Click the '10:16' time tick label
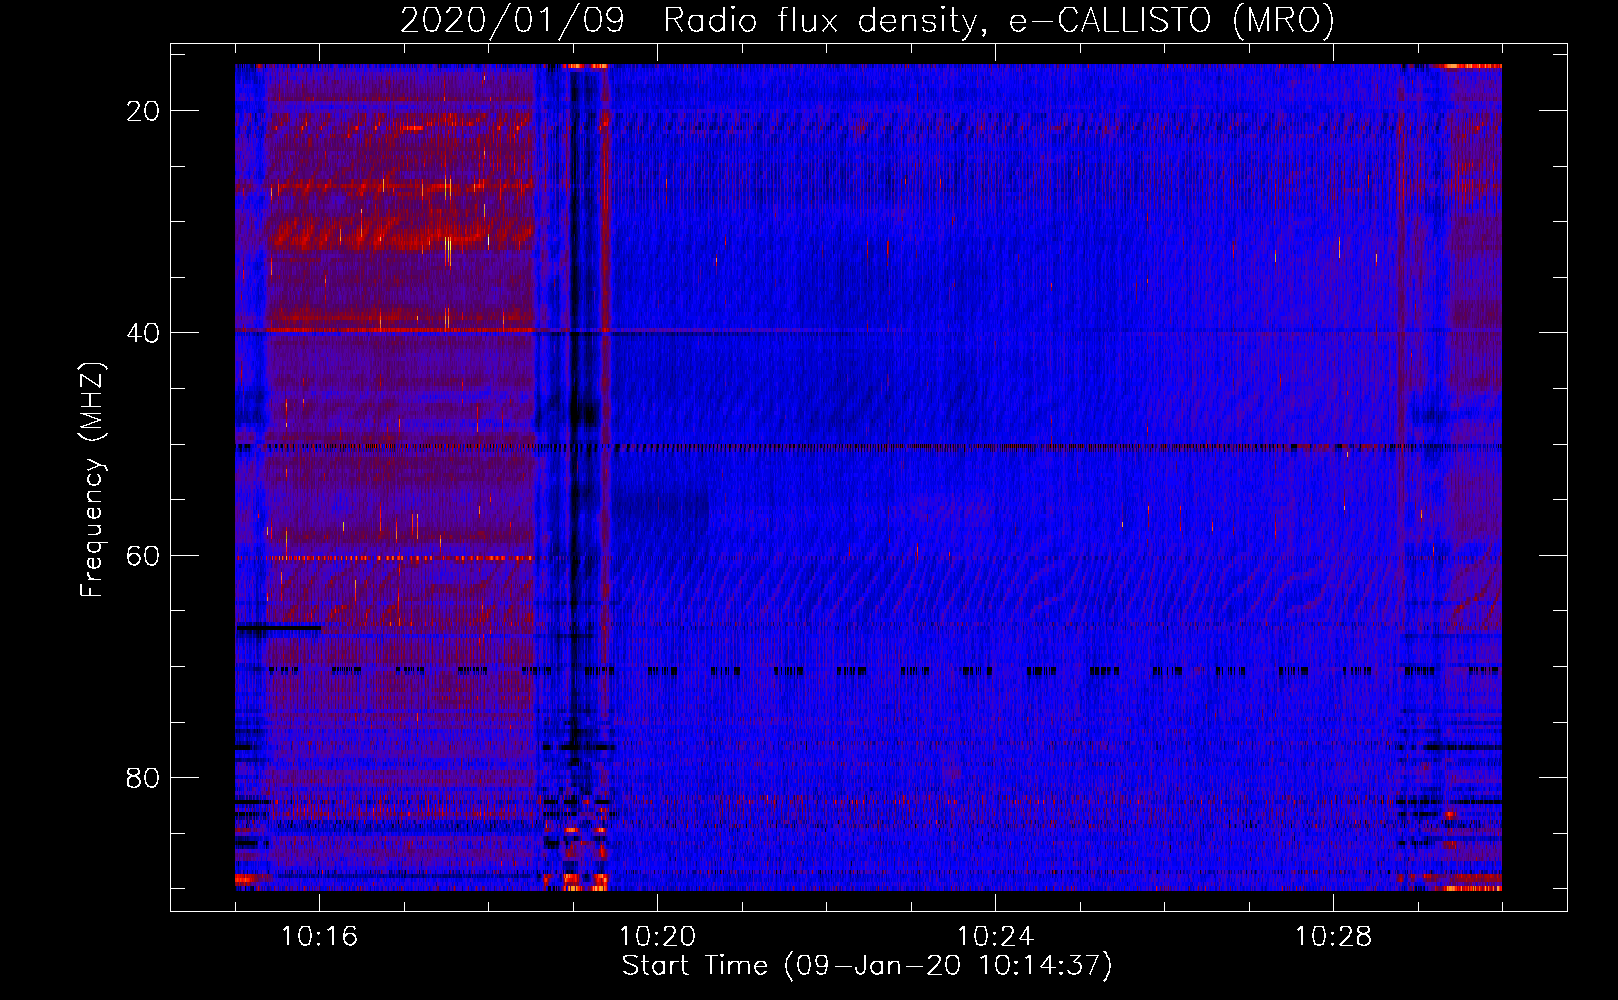Screen dimensions: 1618x1000 pos(320,937)
